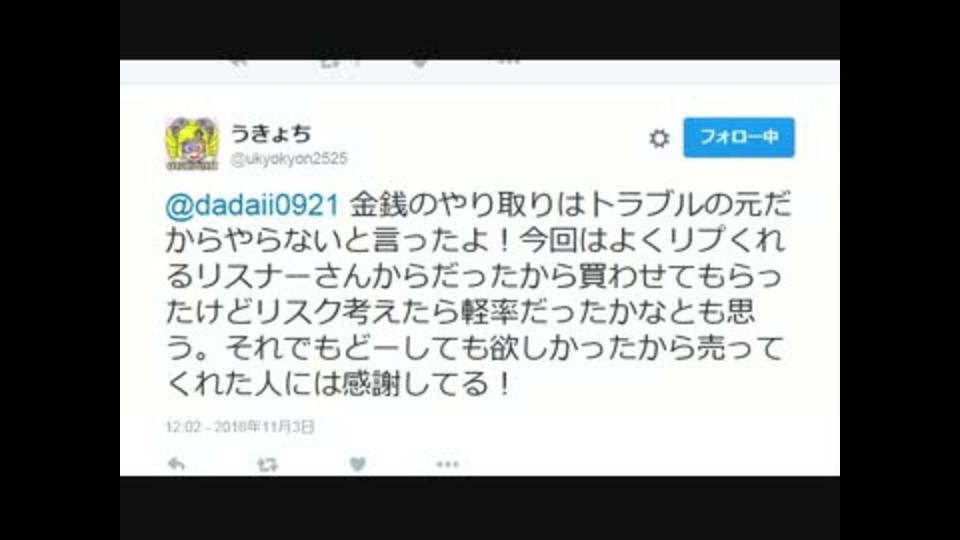Like the tweet with the heart icon
Image resolution: width=960 pixels, height=540 pixels.
[358, 464]
